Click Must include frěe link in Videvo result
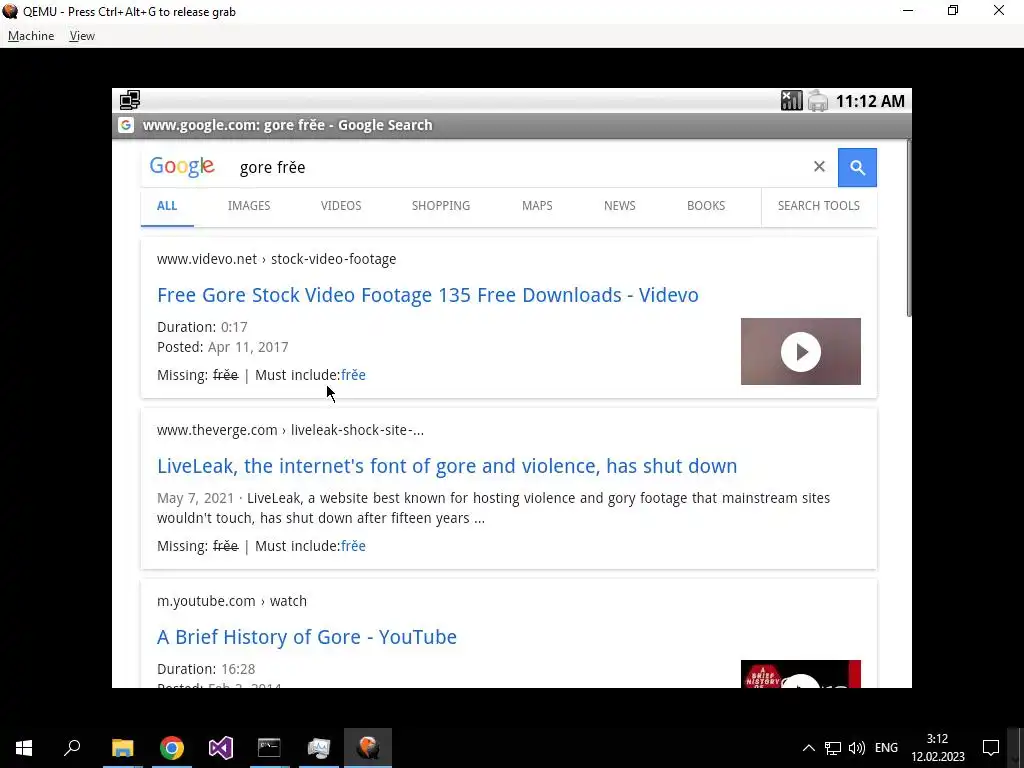Screen dimensions: 1024x768 353,375
